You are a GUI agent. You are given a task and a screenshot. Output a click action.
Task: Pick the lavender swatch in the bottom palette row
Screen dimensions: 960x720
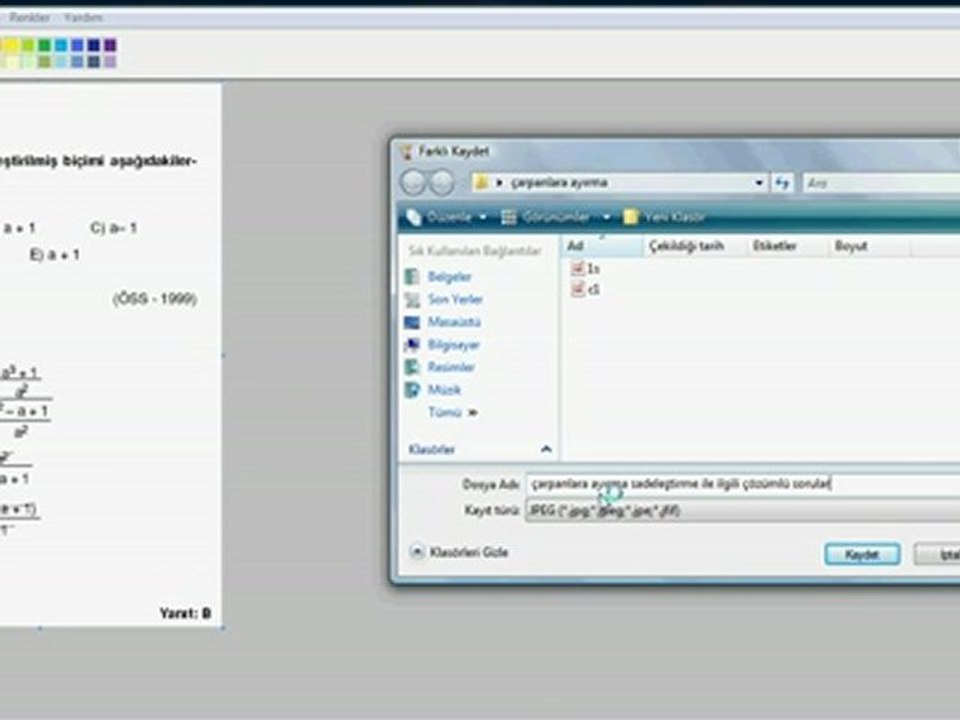(x=110, y=61)
